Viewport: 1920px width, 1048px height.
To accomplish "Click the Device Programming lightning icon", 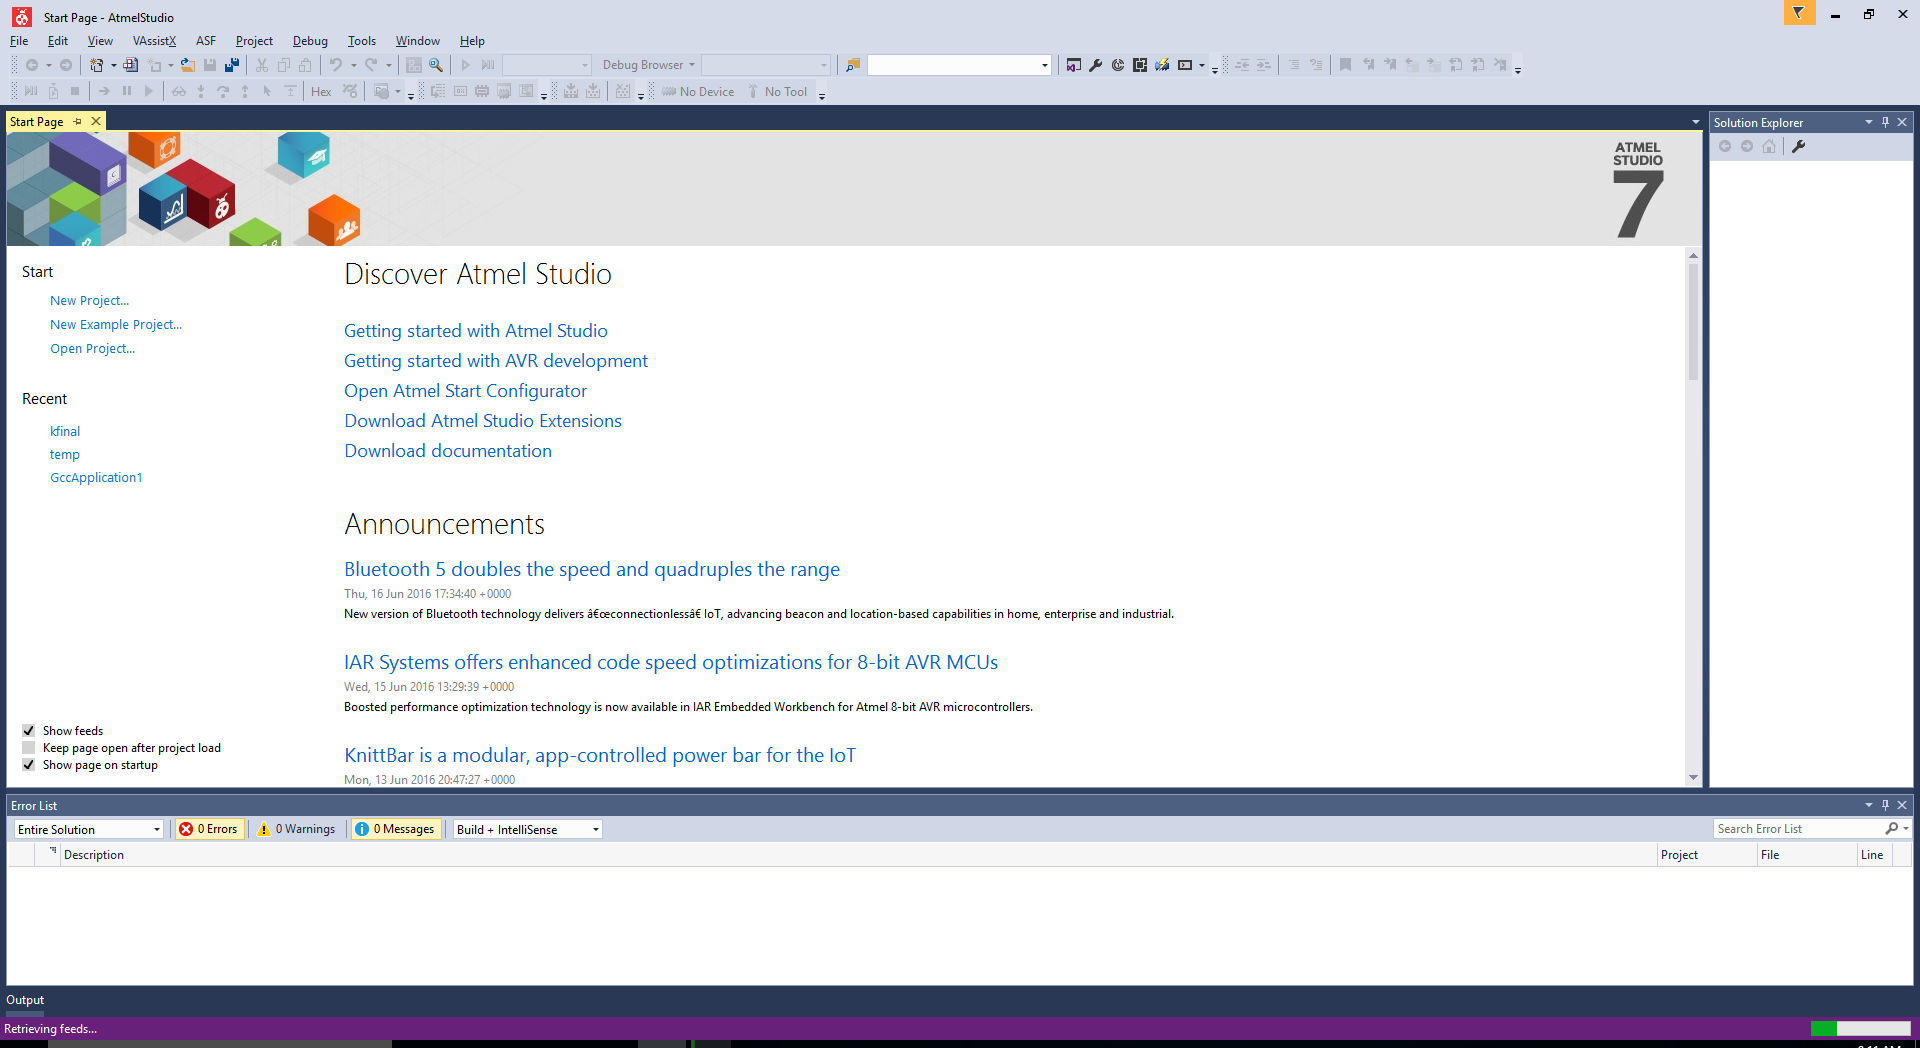I will pyautogui.click(x=1161, y=65).
